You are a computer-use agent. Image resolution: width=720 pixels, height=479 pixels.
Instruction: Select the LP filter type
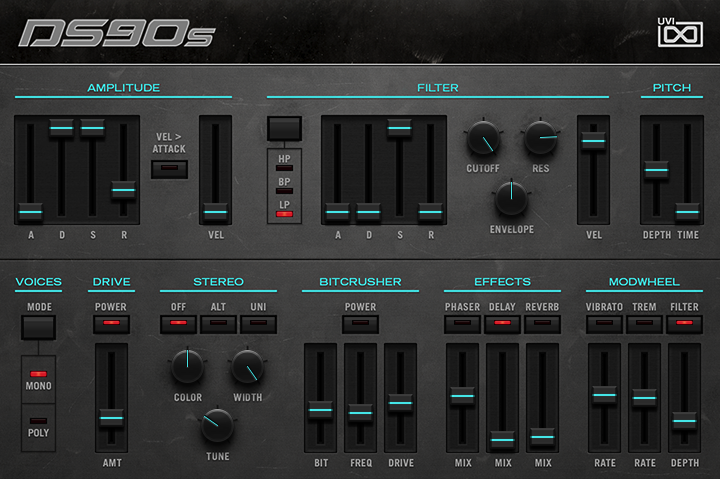point(284,214)
